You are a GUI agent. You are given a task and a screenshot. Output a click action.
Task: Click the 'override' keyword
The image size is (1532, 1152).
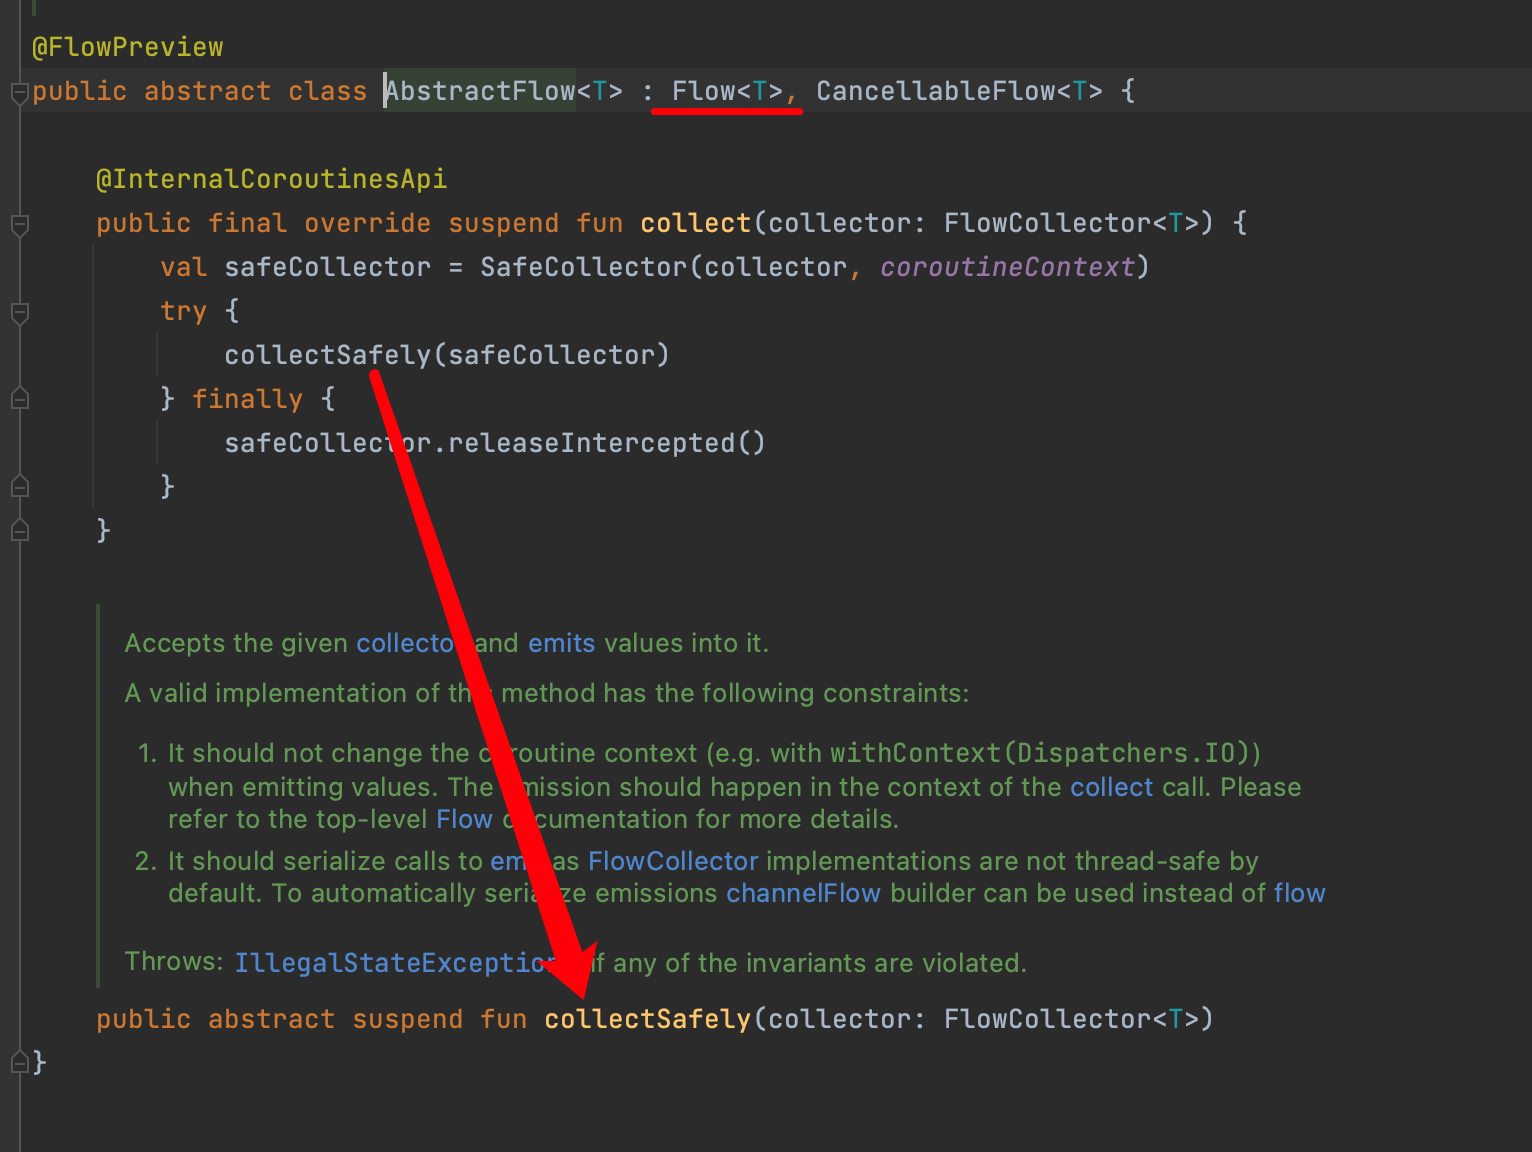[367, 223]
